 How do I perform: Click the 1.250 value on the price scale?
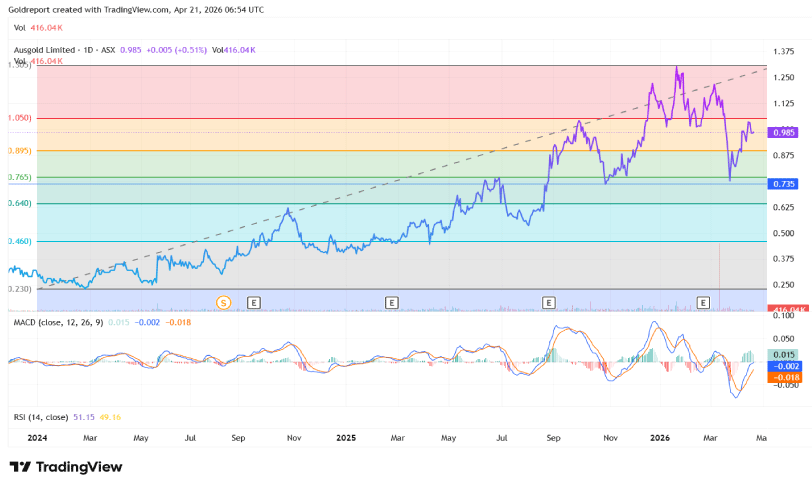coord(783,77)
